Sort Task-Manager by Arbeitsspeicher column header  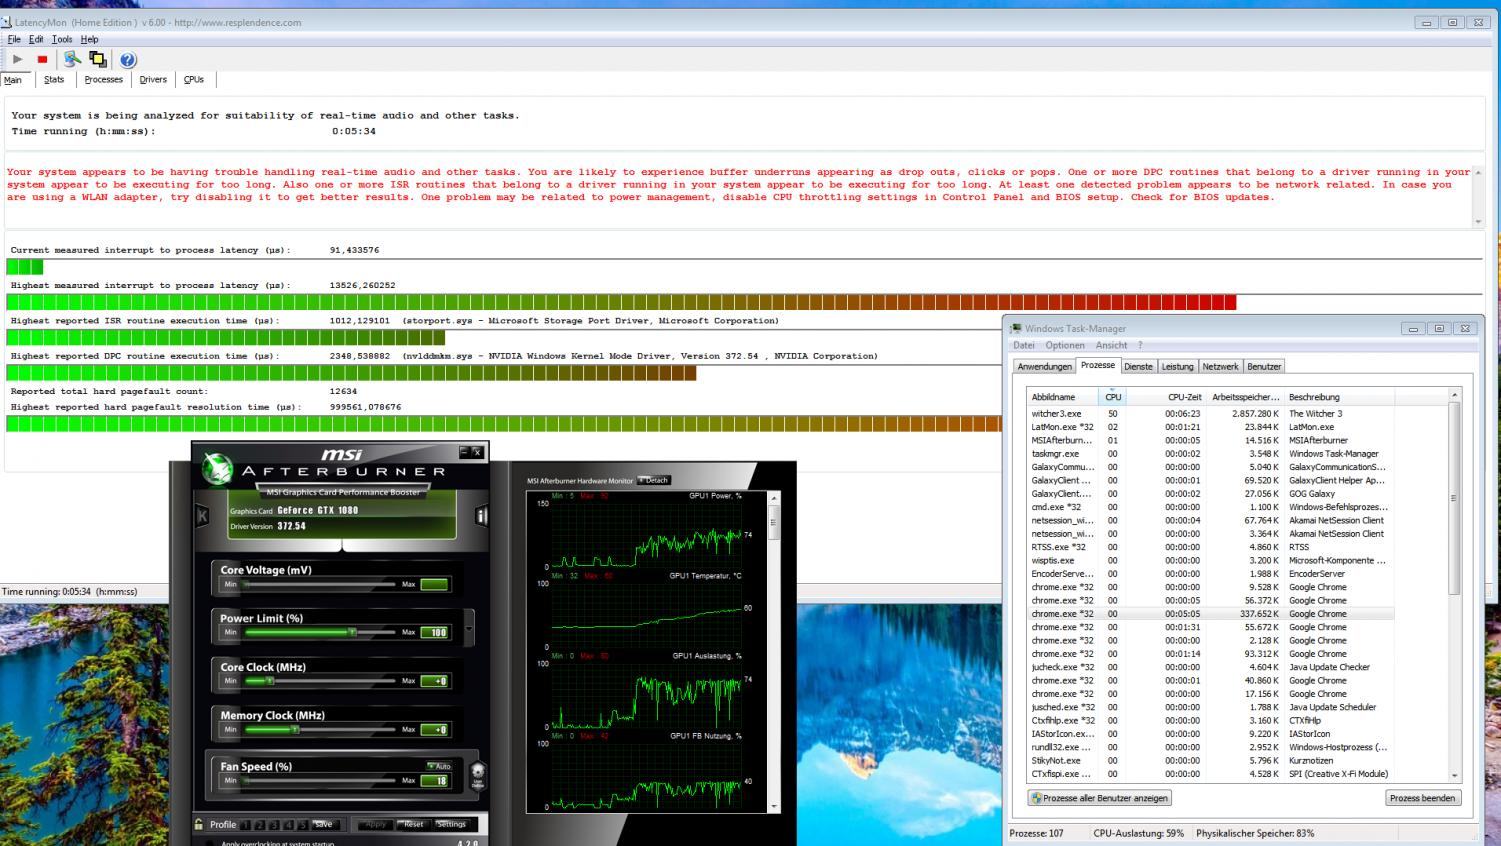click(1244, 397)
